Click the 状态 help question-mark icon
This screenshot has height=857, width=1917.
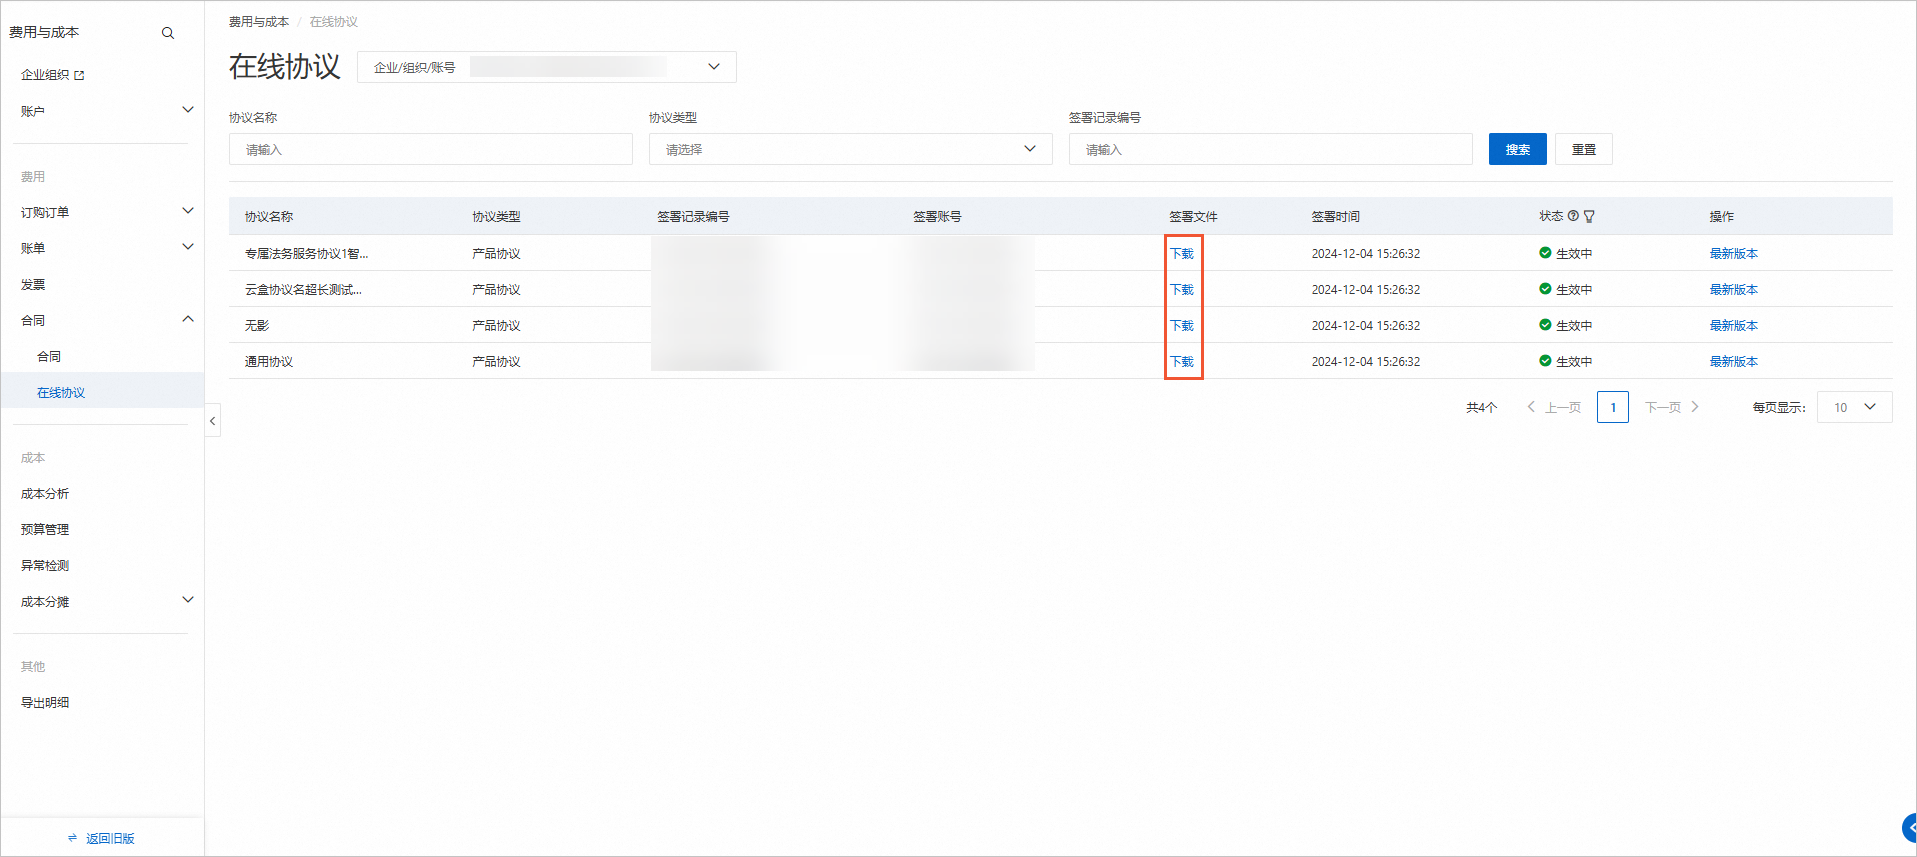[1573, 216]
